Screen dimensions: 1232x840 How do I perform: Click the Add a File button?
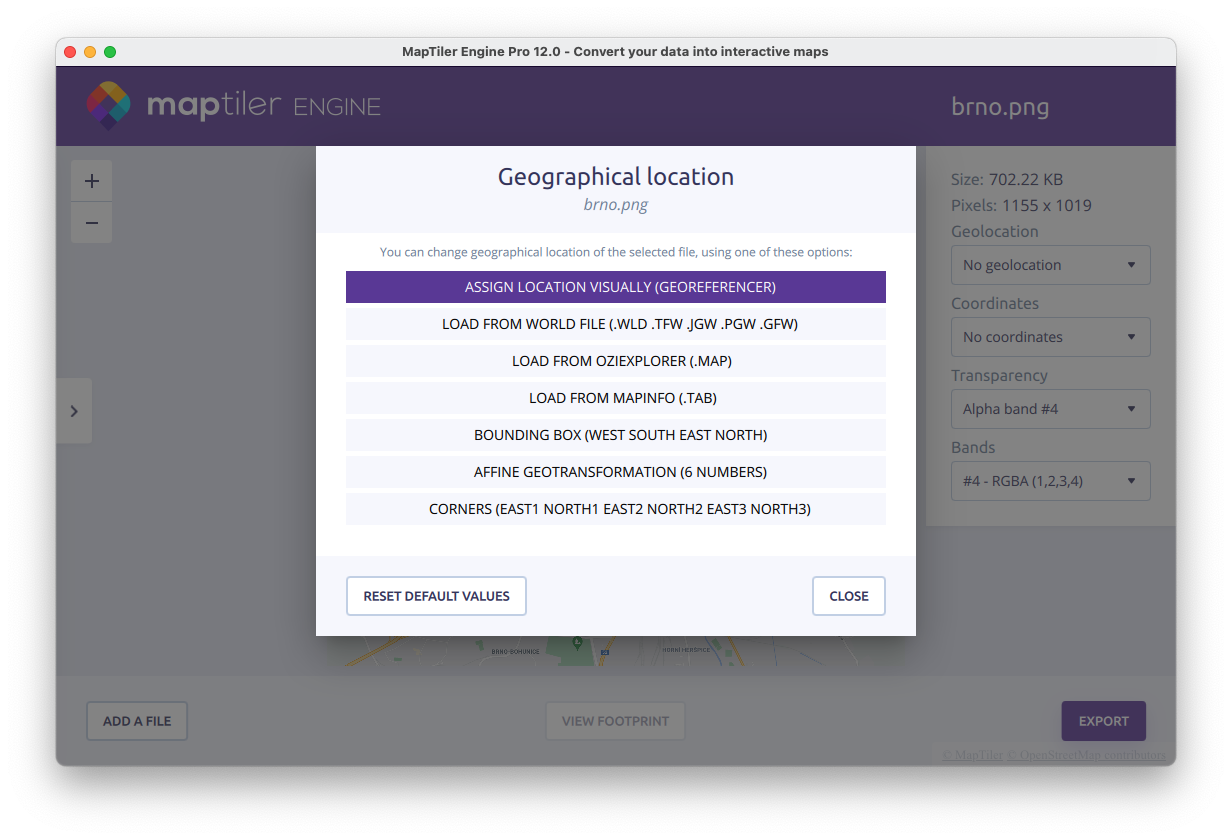pos(137,721)
